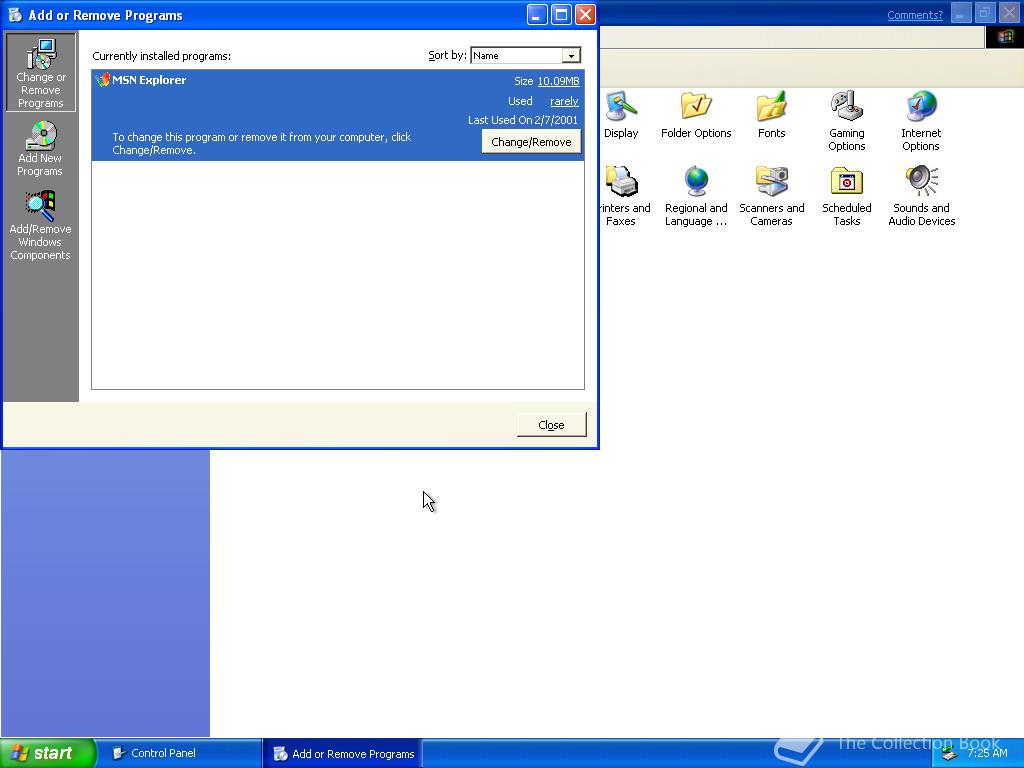Click the Comments? link in Control Panel

point(914,15)
